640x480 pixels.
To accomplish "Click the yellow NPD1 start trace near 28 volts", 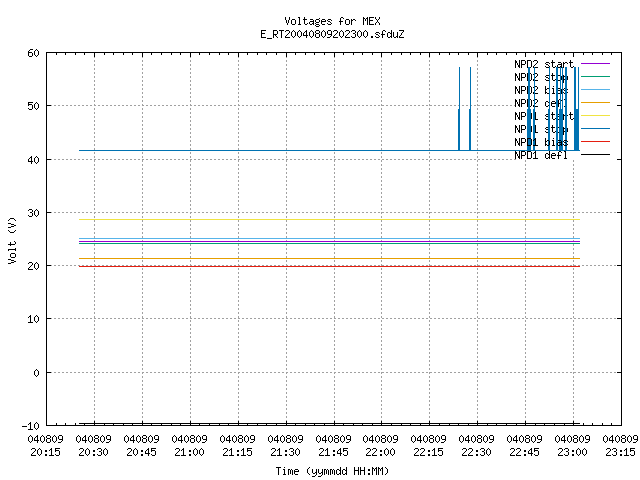I will pyautogui.click(x=329, y=220).
